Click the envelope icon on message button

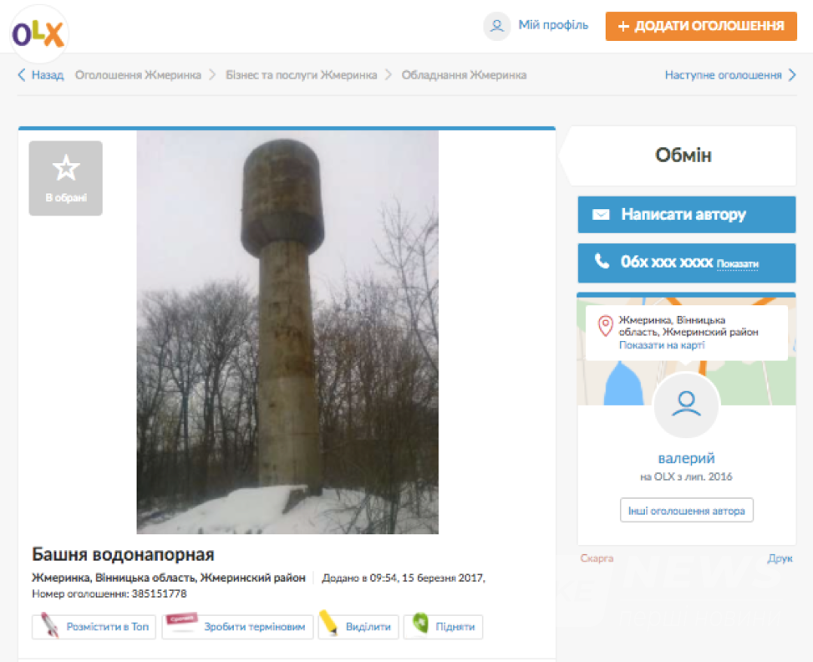pos(601,214)
